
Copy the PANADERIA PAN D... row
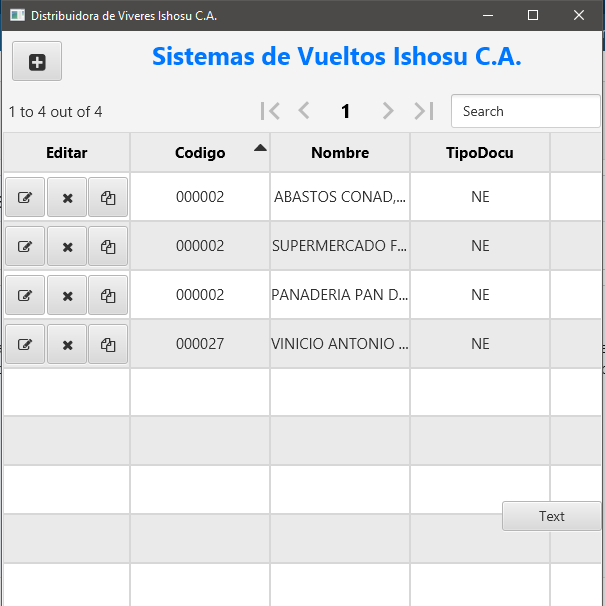tap(108, 295)
